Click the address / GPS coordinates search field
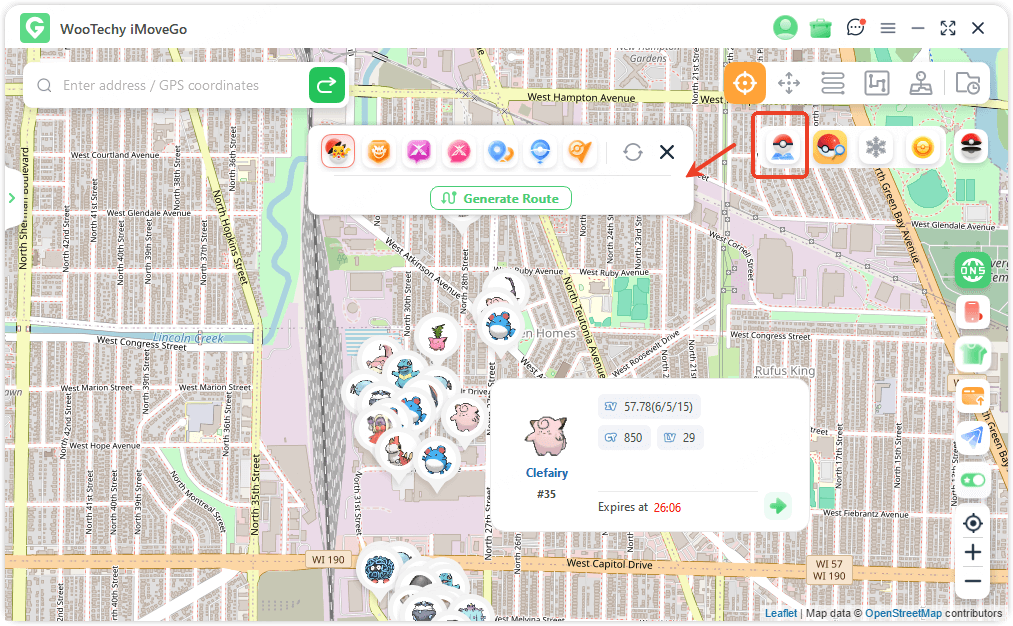1013x626 pixels. (180, 86)
